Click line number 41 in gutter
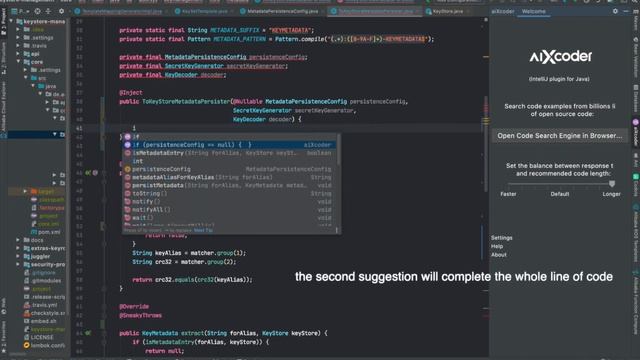 [79, 128]
